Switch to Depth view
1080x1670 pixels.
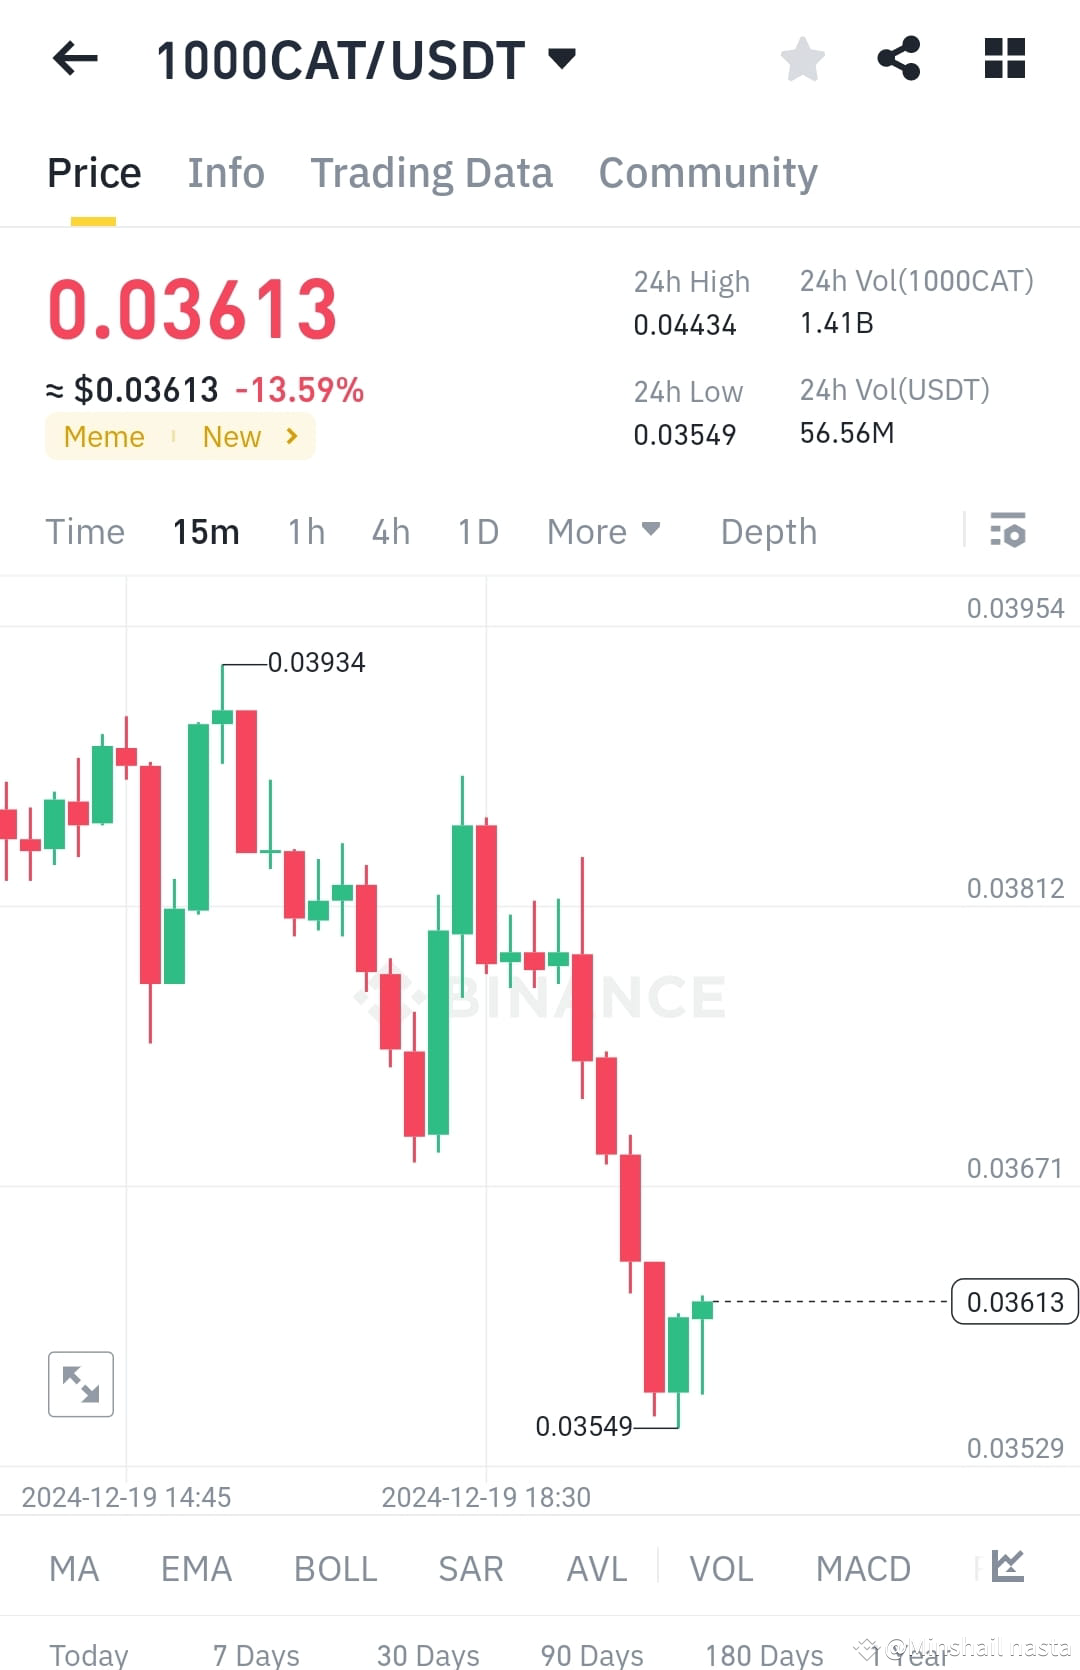click(767, 531)
